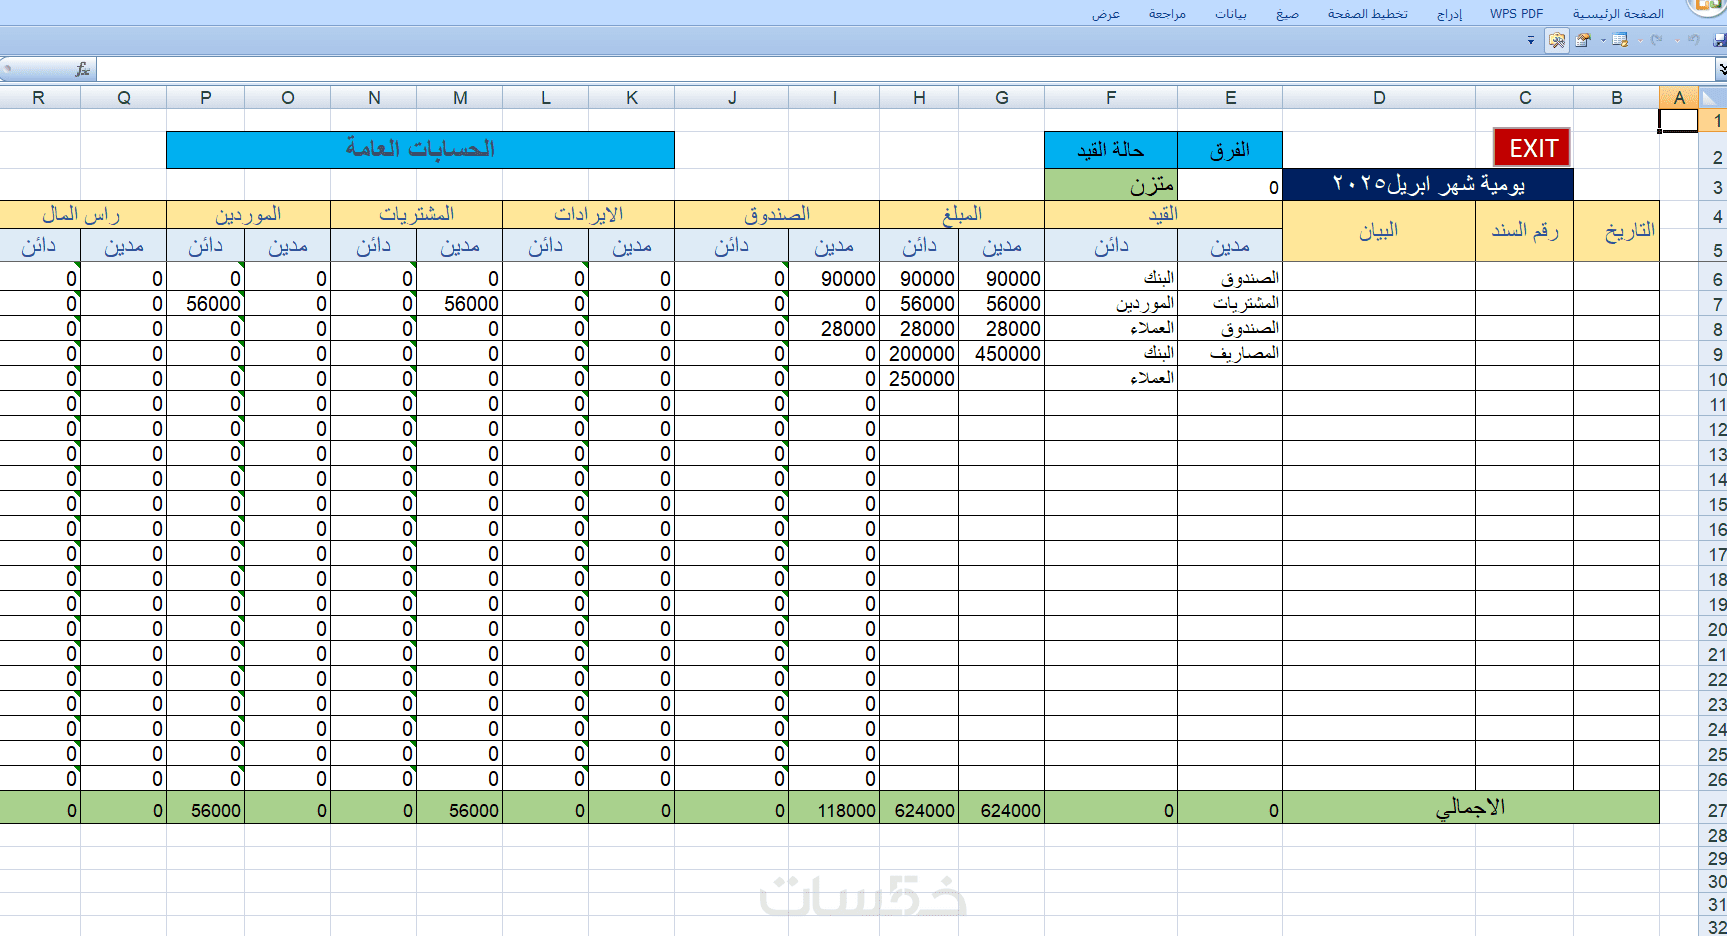Select row 9 header
Screen dimensions: 1727x936
1715,354
